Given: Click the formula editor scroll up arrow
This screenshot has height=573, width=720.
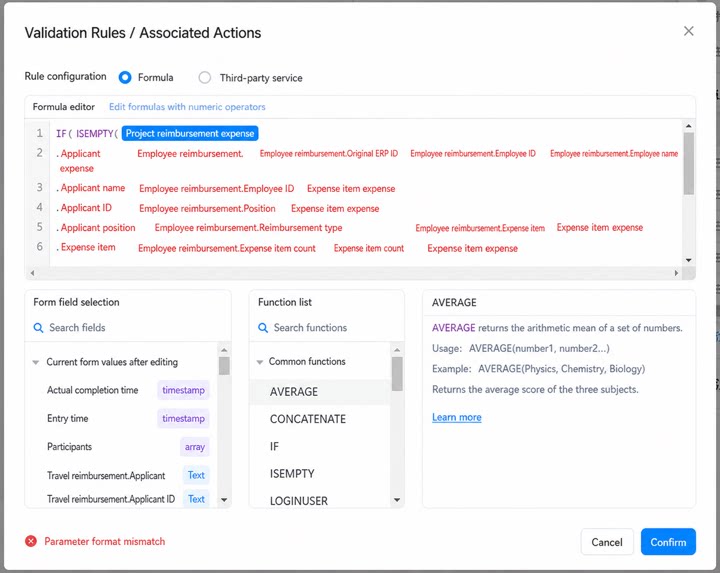Looking at the screenshot, I should click(688, 126).
